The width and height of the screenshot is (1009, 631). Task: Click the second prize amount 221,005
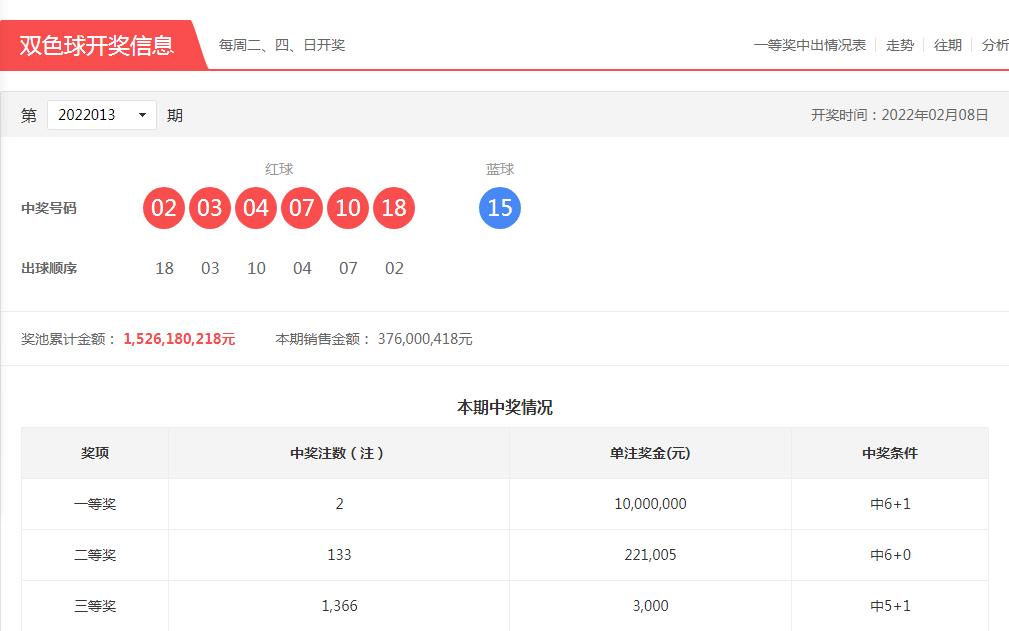pyautogui.click(x=650, y=554)
